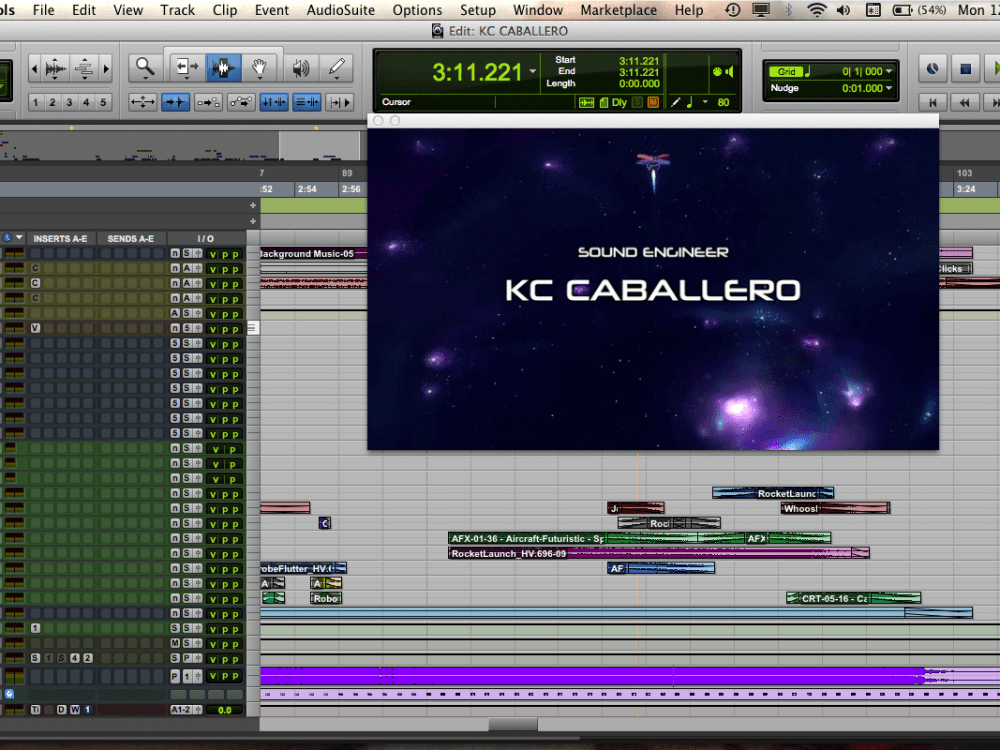Click the Length field 0:00.000
The height and width of the screenshot is (750, 1000).
point(638,84)
